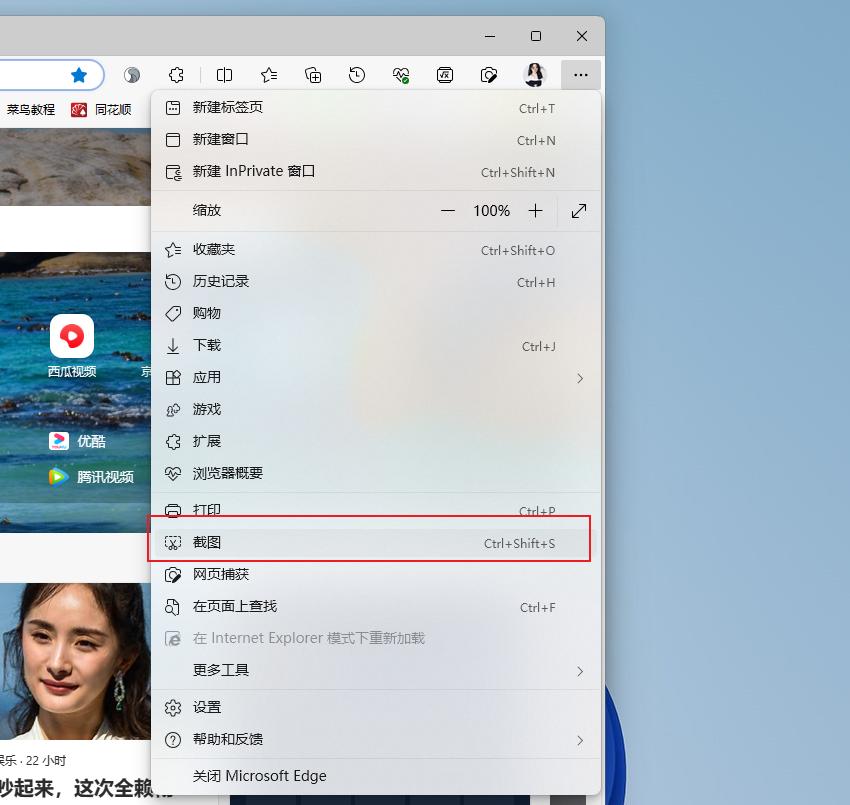Viewport: 850px width, 805px height.
Task: Open the split screen toolbar icon
Action: (x=225, y=75)
